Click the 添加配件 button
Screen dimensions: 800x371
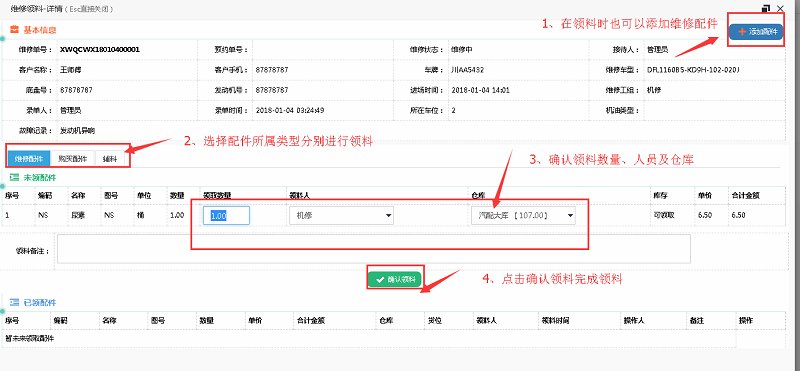pyautogui.click(x=756, y=32)
